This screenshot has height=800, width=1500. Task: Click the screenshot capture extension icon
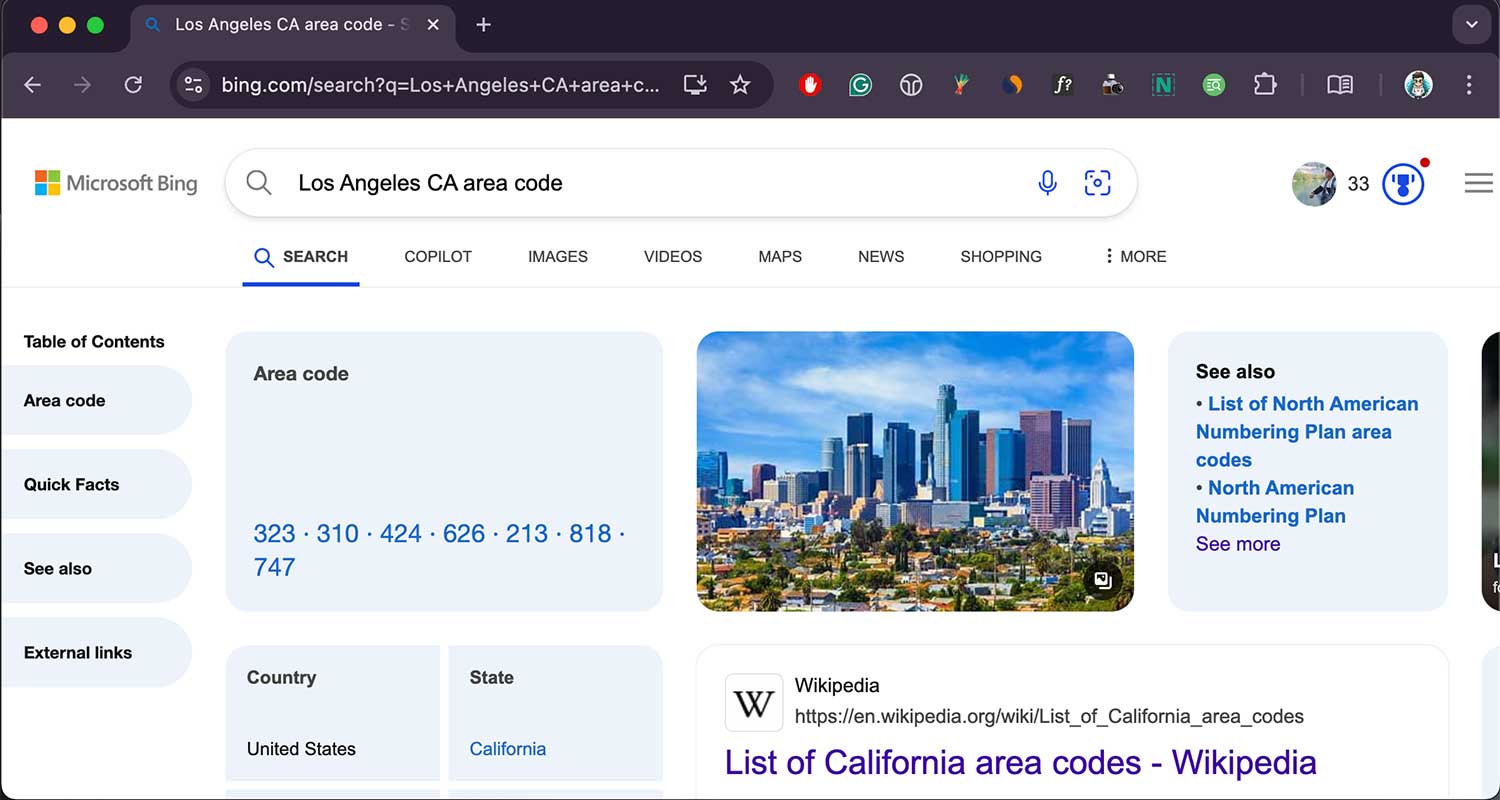tap(1112, 85)
